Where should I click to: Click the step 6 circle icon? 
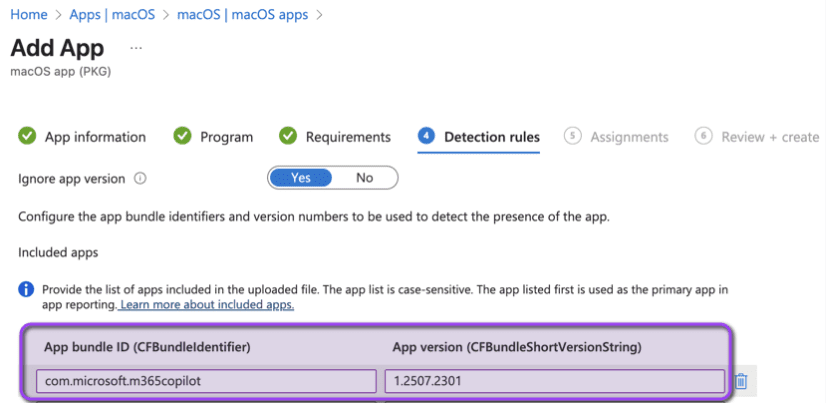(704, 137)
